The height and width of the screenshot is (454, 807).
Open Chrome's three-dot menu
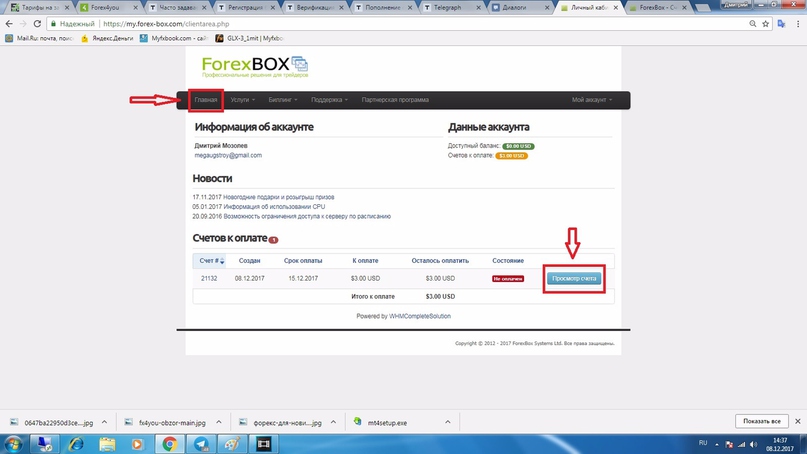tap(798, 24)
